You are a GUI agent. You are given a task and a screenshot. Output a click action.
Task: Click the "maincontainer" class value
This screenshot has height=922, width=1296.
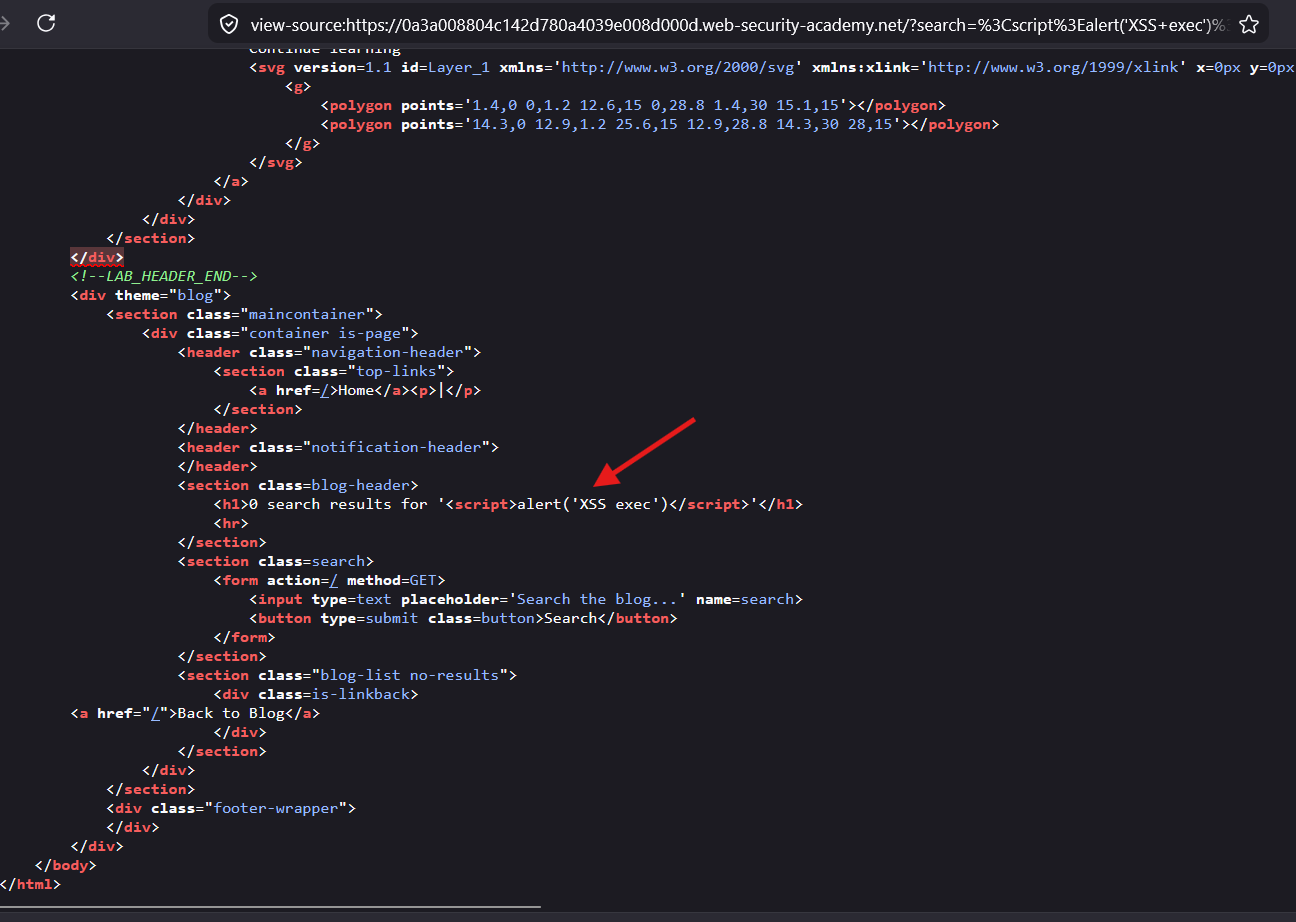(311, 314)
